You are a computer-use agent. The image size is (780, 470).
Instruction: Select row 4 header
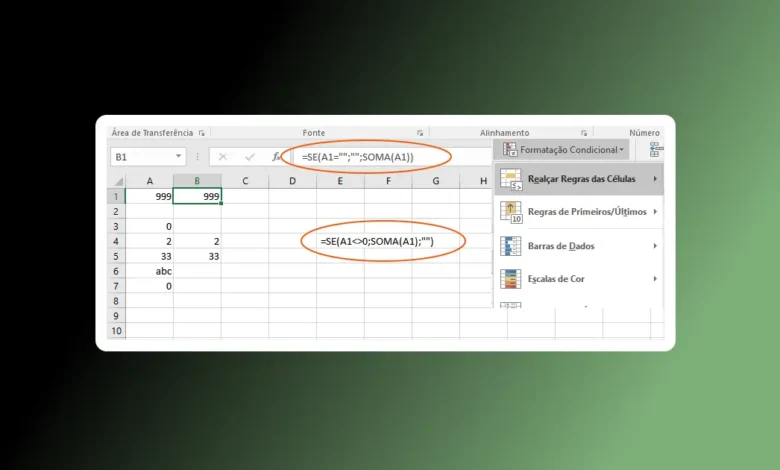[x=116, y=241]
